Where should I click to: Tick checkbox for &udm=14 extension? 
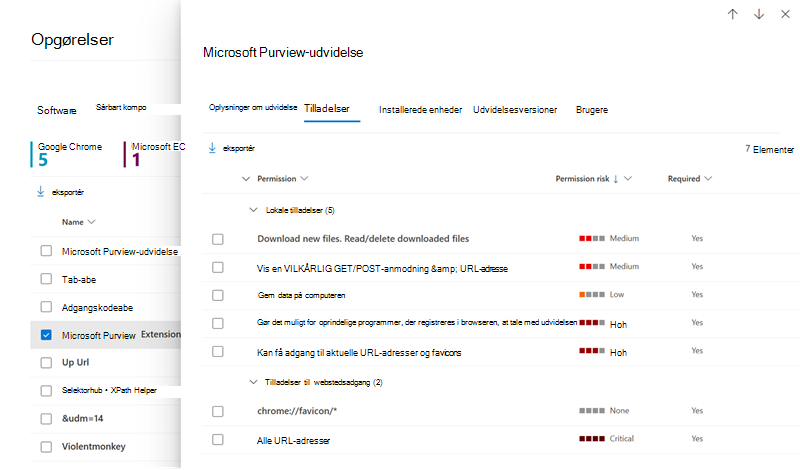(46, 418)
